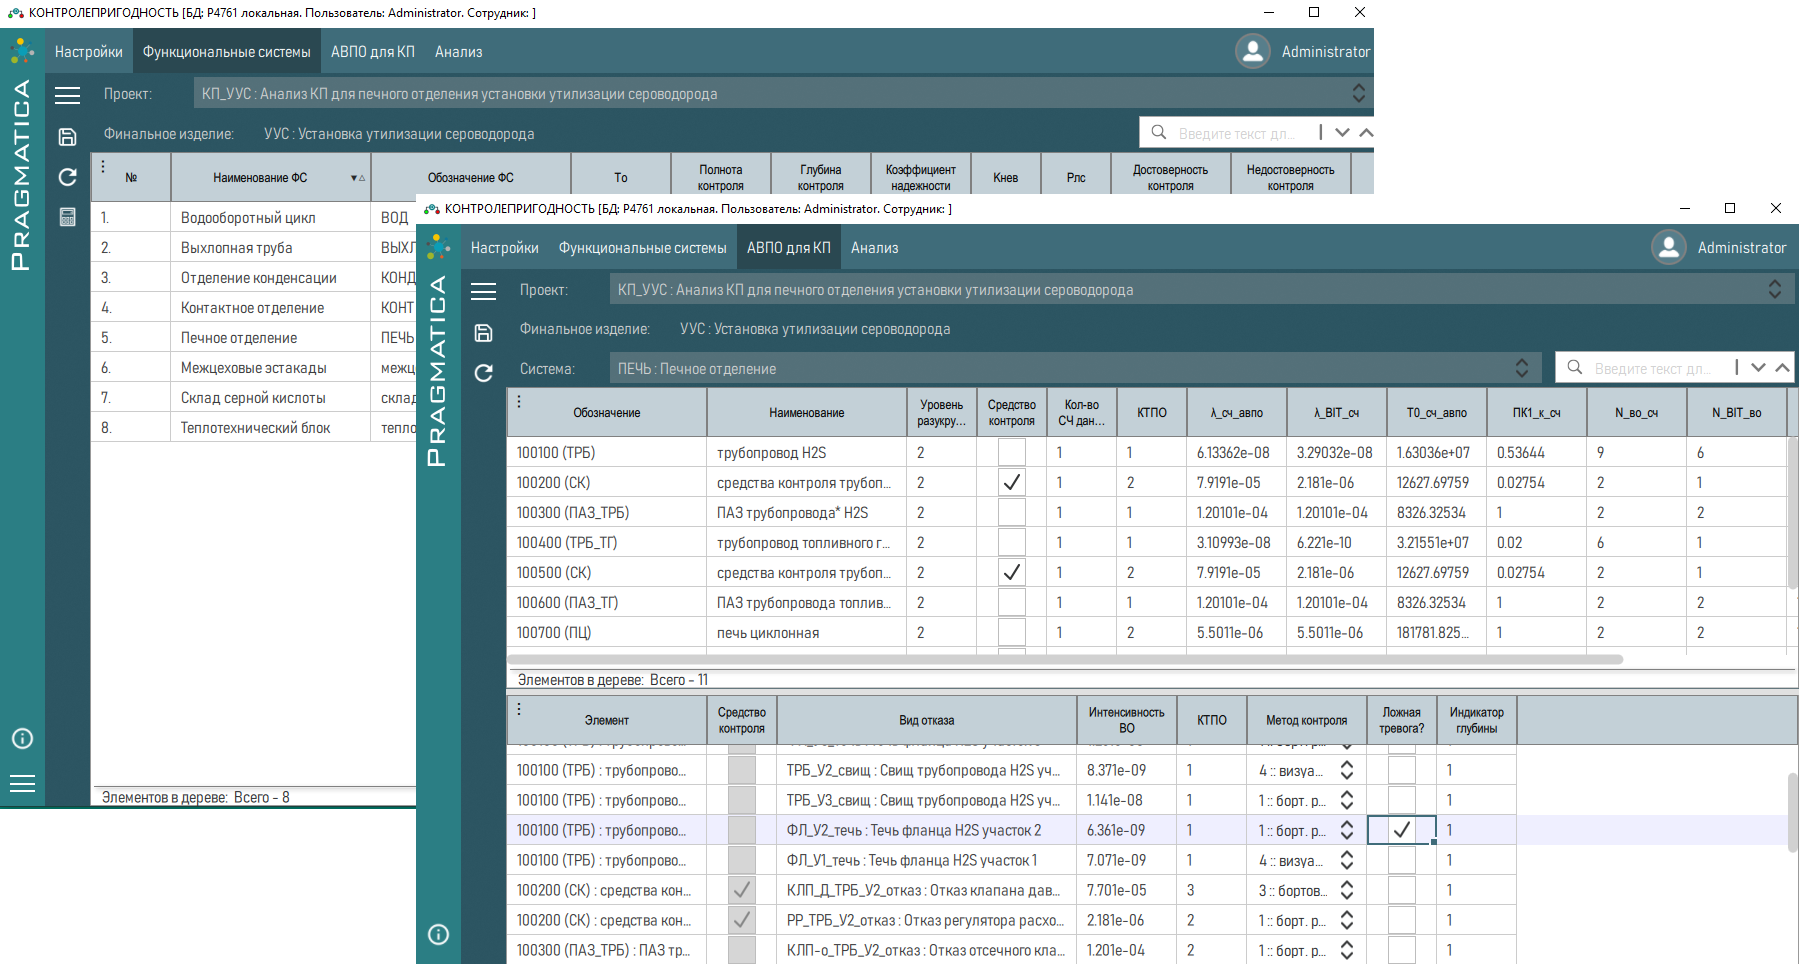Click the save icon in the front window
Viewport: 1800px width, 964px height.
[483, 333]
